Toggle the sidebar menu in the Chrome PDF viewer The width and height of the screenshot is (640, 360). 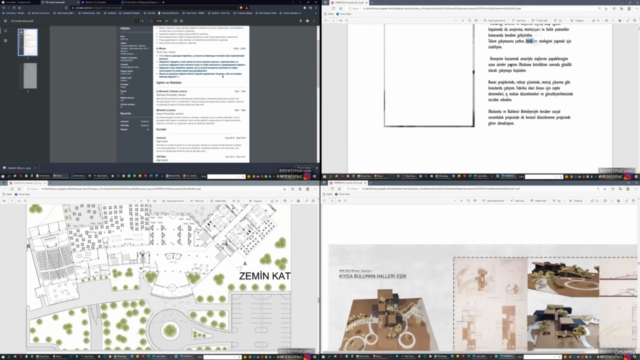tap(5, 21)
